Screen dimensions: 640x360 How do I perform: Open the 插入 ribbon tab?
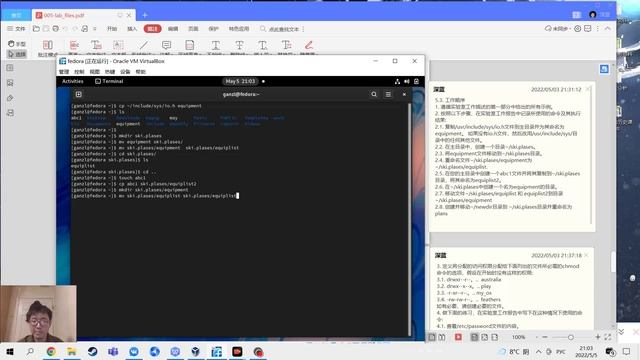[132, 29]
